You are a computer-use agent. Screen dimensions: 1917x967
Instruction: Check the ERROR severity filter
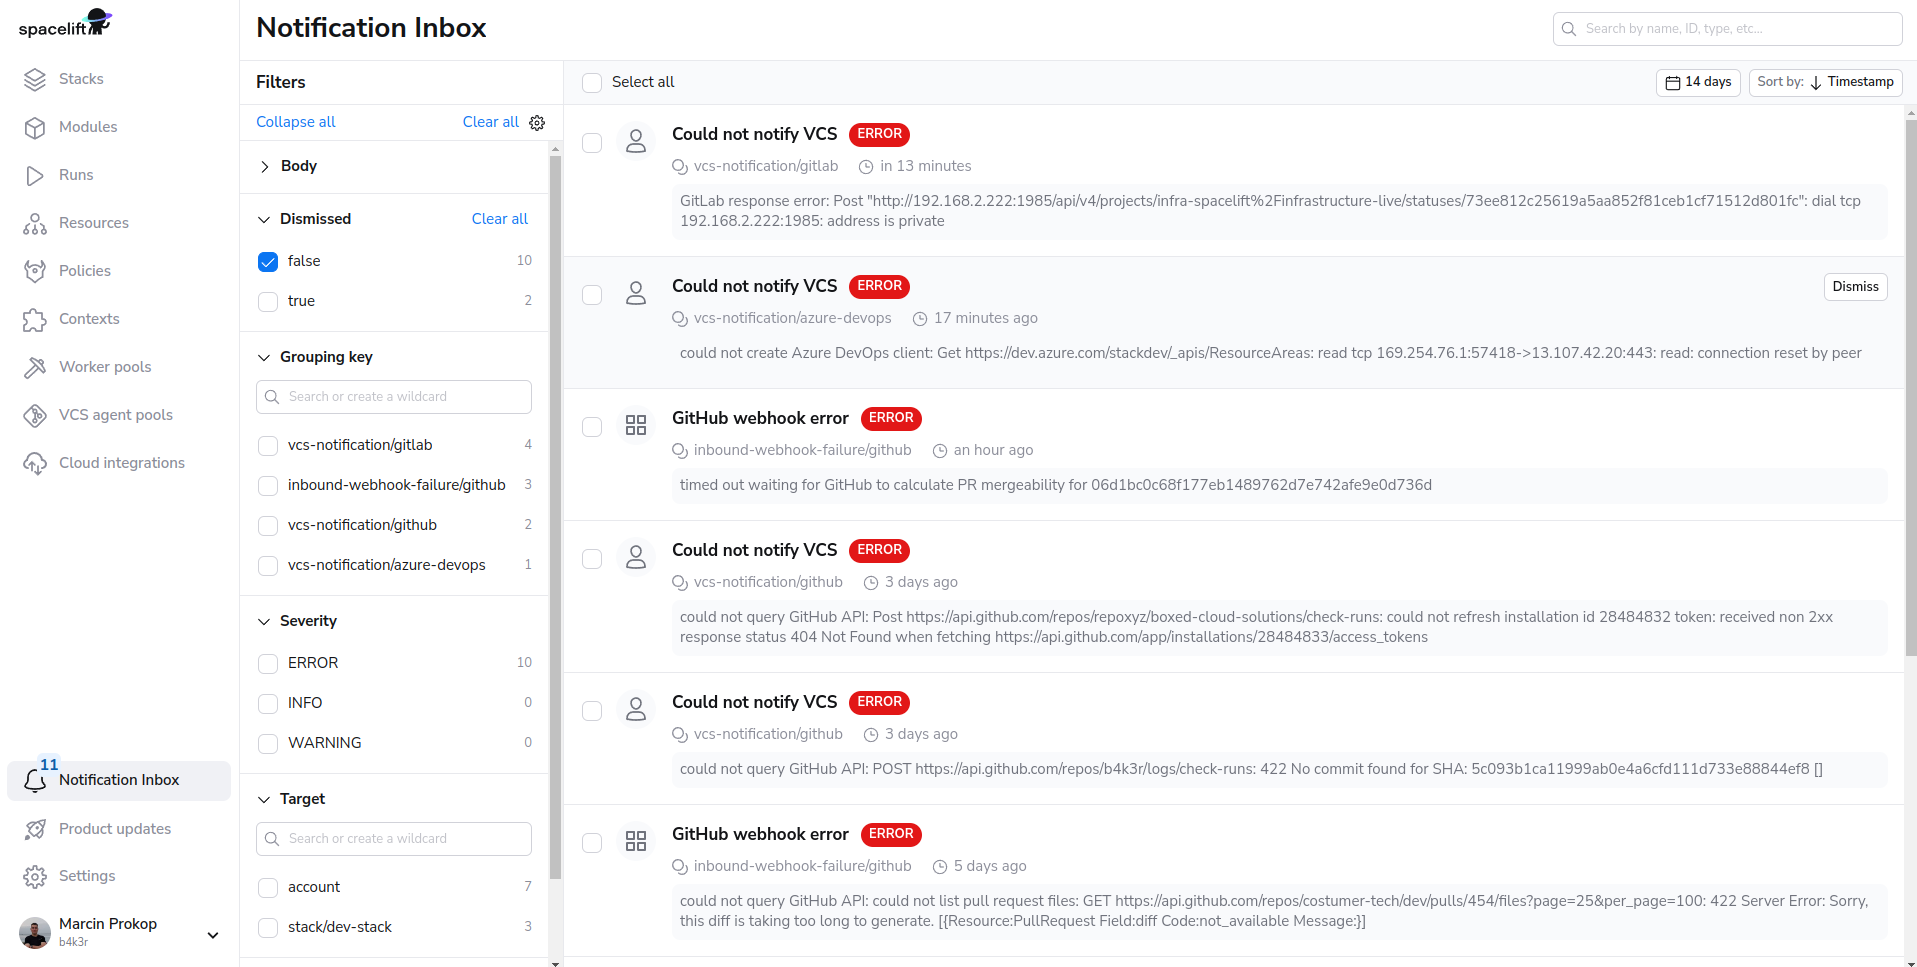[268, 664]
